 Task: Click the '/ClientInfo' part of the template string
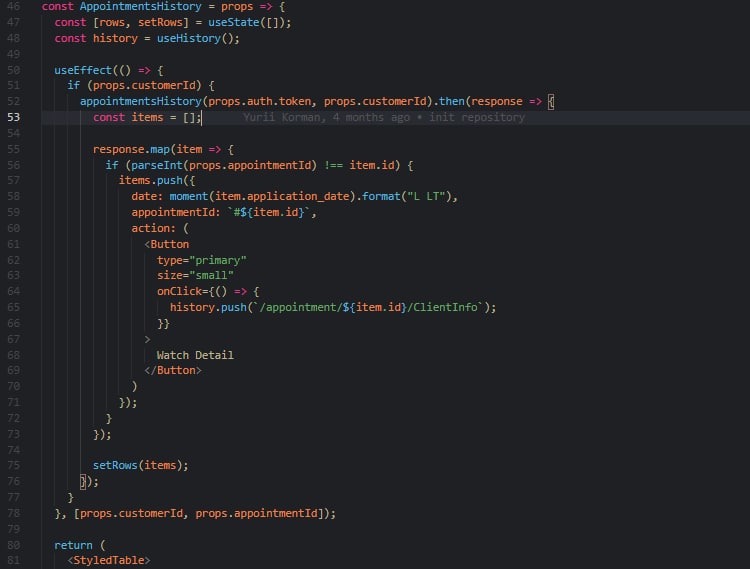[x=442, y=307]
